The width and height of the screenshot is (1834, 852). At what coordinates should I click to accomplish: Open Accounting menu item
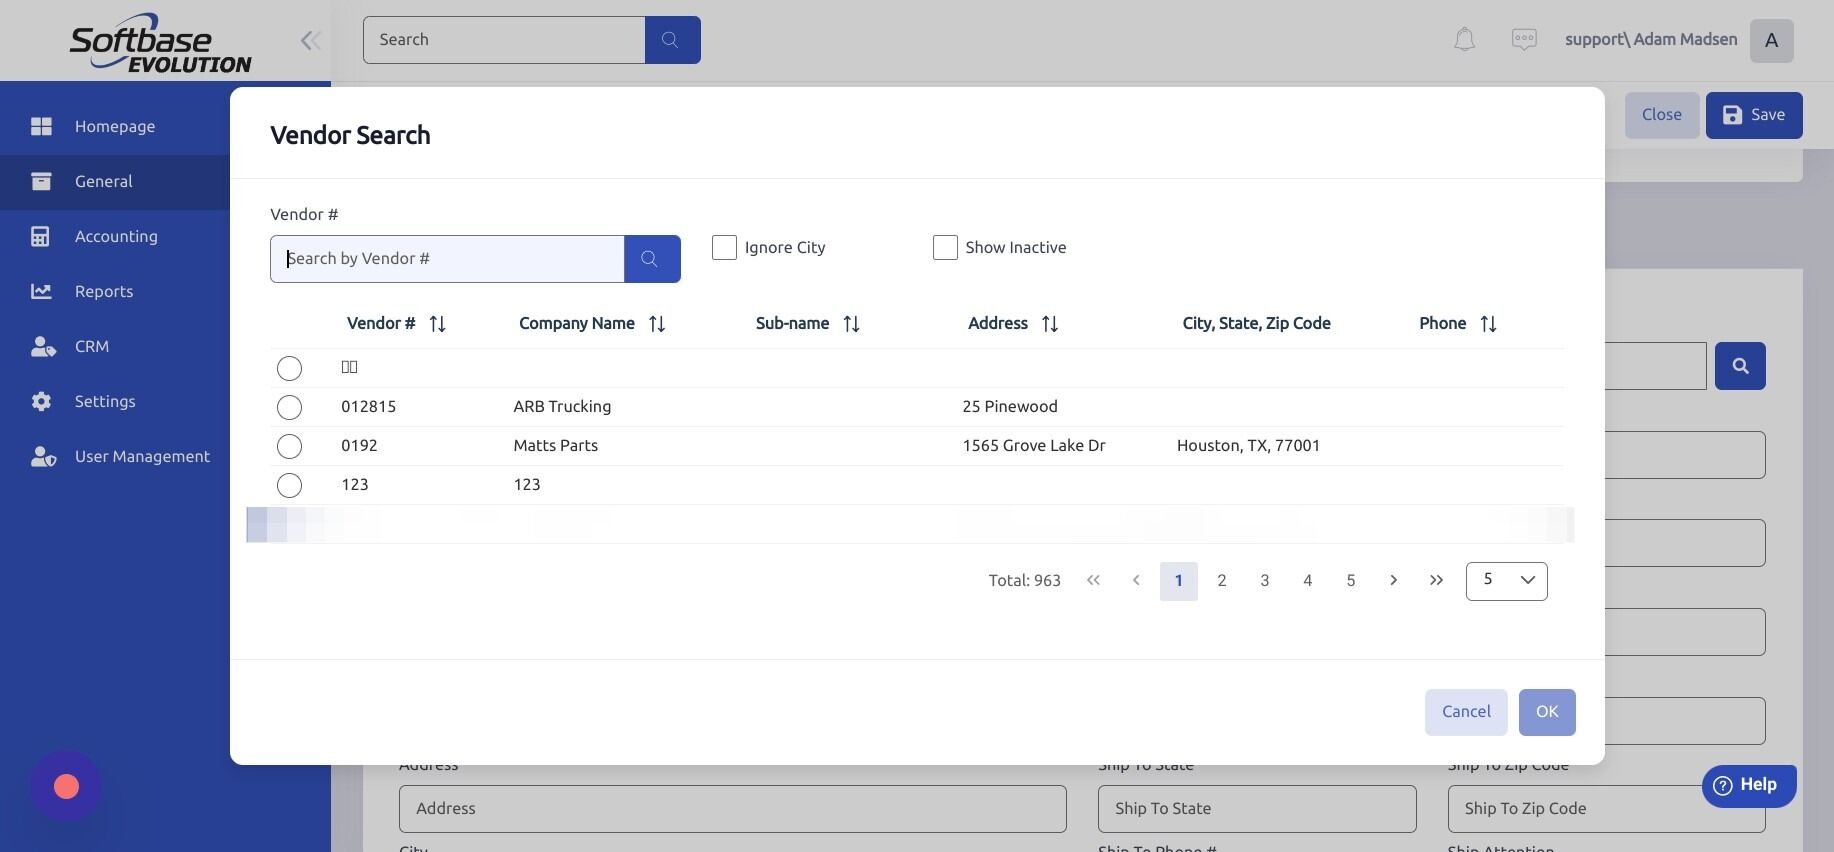[115, 237]
